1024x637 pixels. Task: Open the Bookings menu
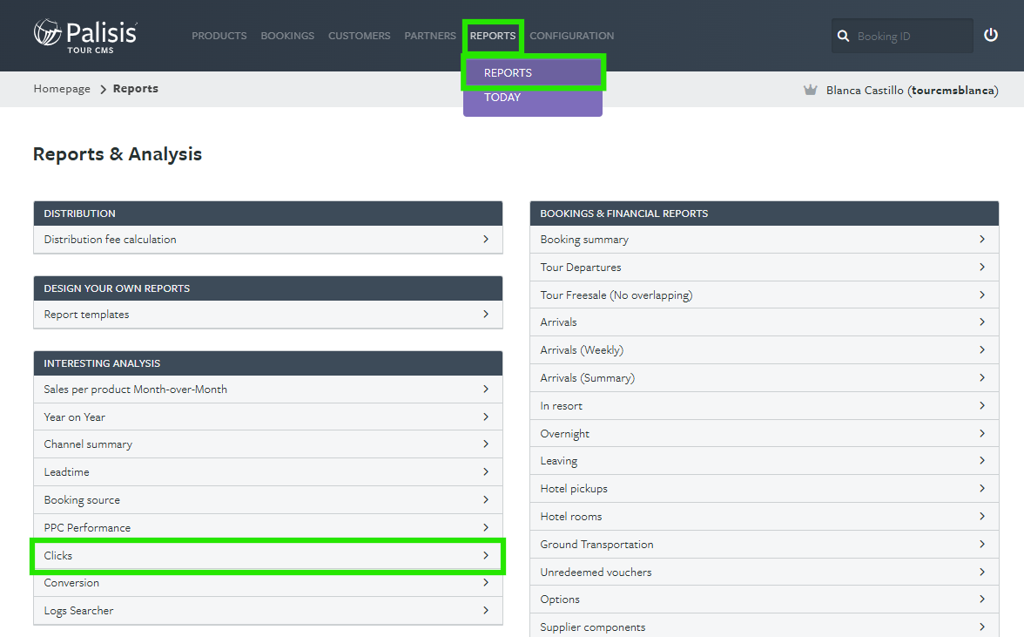pos(287,36)
